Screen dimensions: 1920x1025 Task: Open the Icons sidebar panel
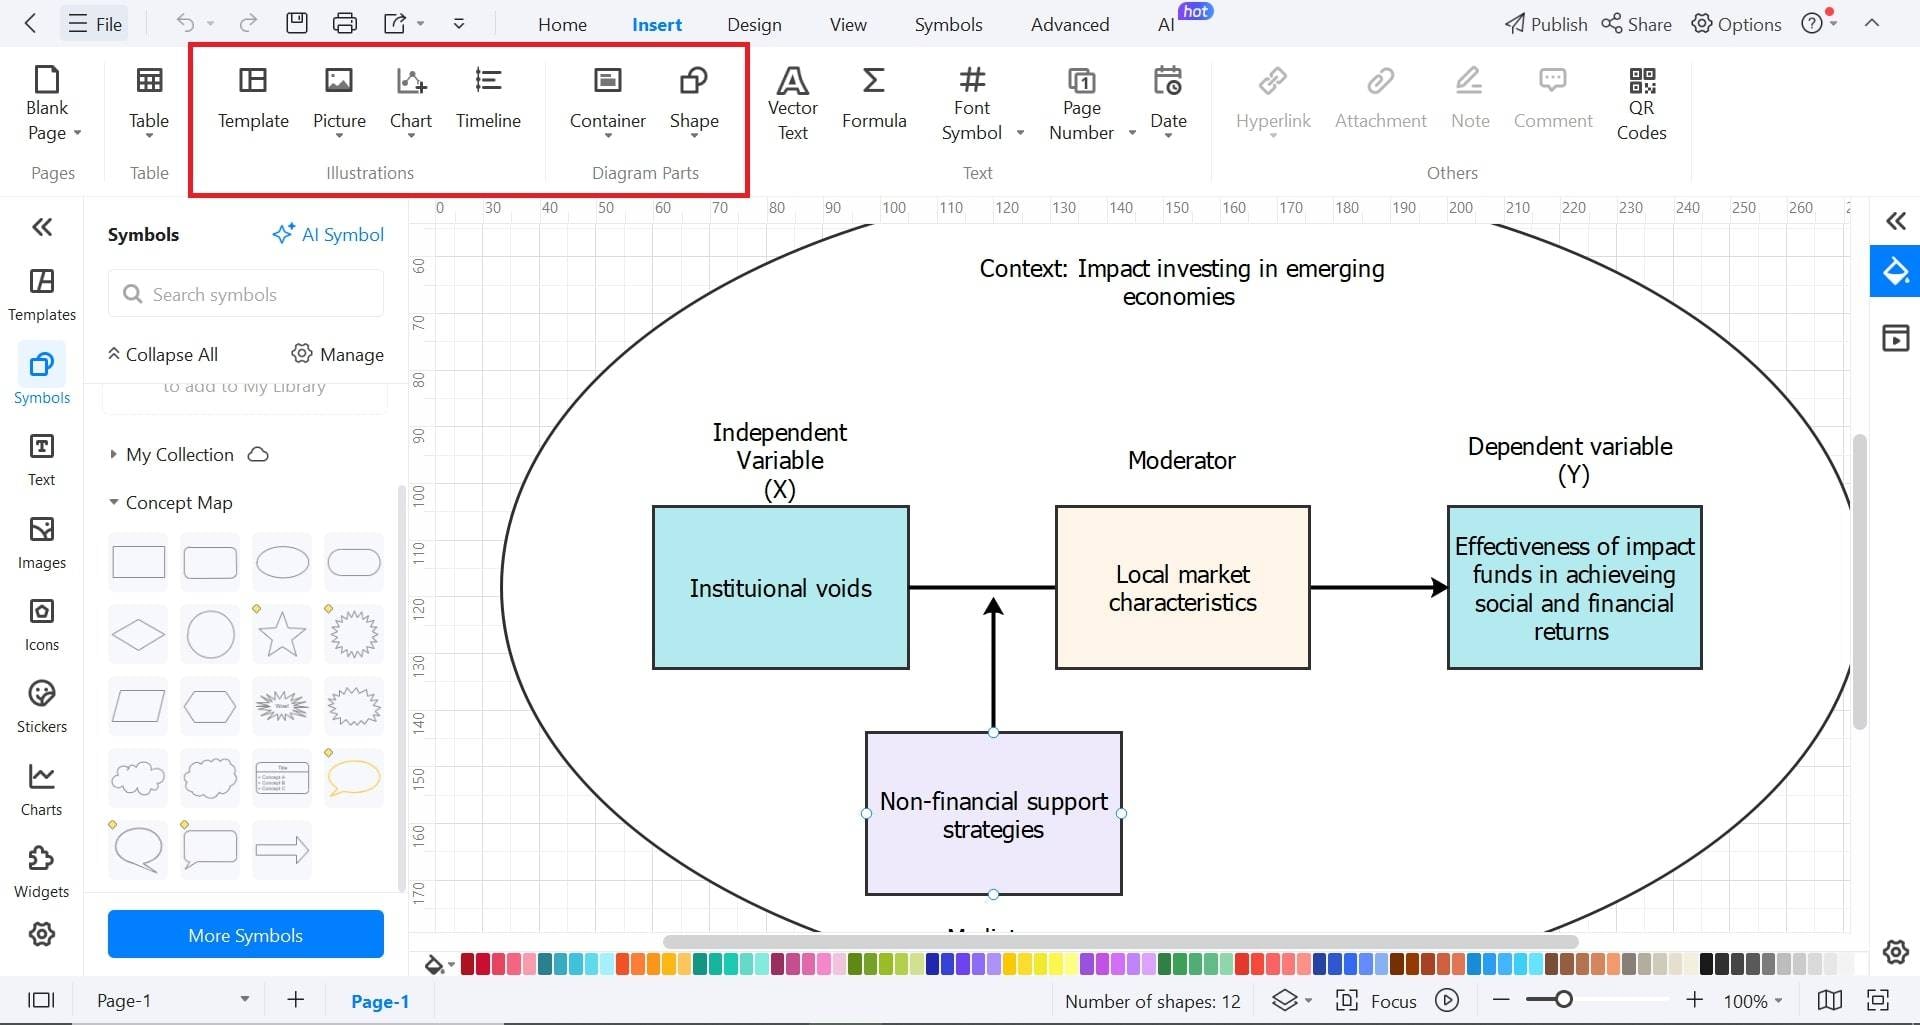[42, 625]
